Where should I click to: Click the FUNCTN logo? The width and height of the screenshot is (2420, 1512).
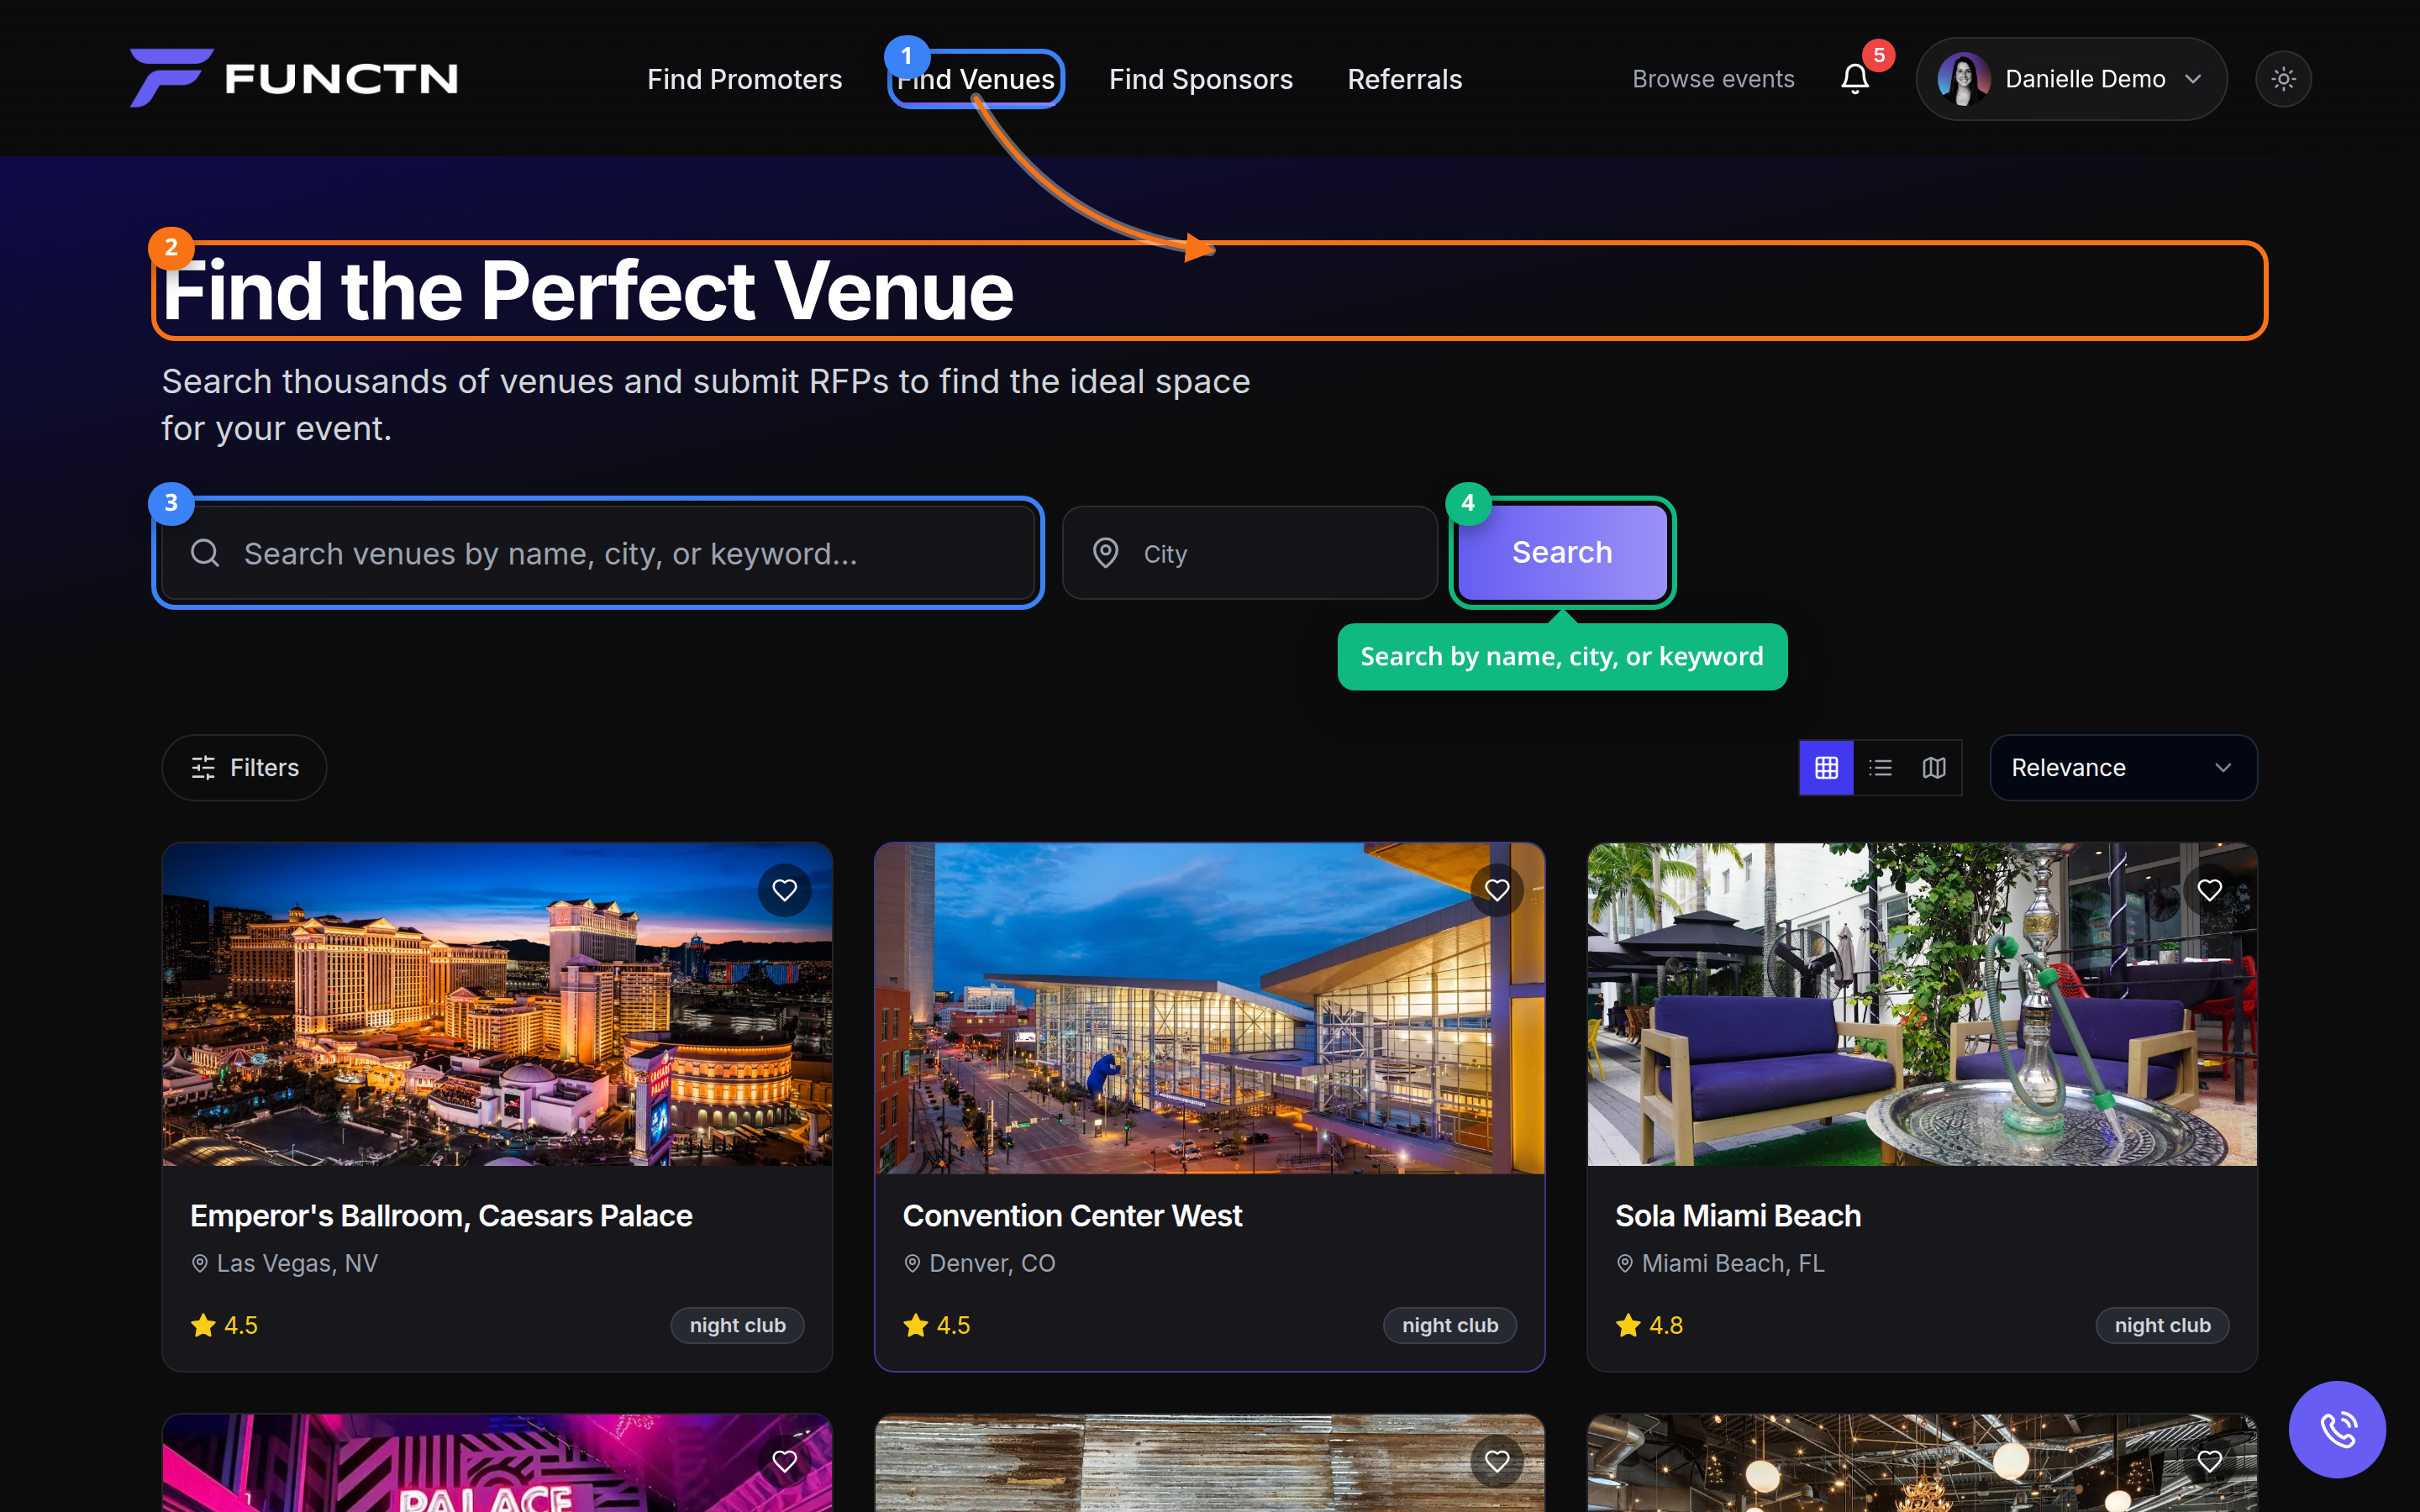point(294,78)
